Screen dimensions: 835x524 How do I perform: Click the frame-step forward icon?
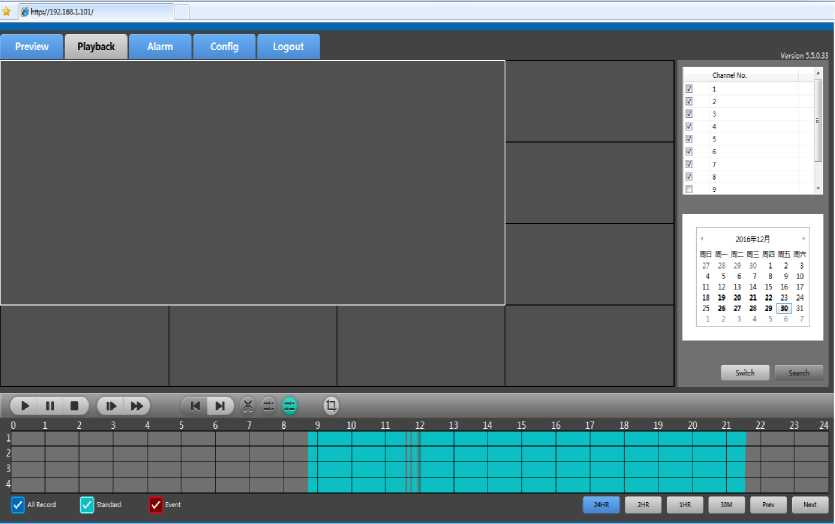[x=111, y=406]
